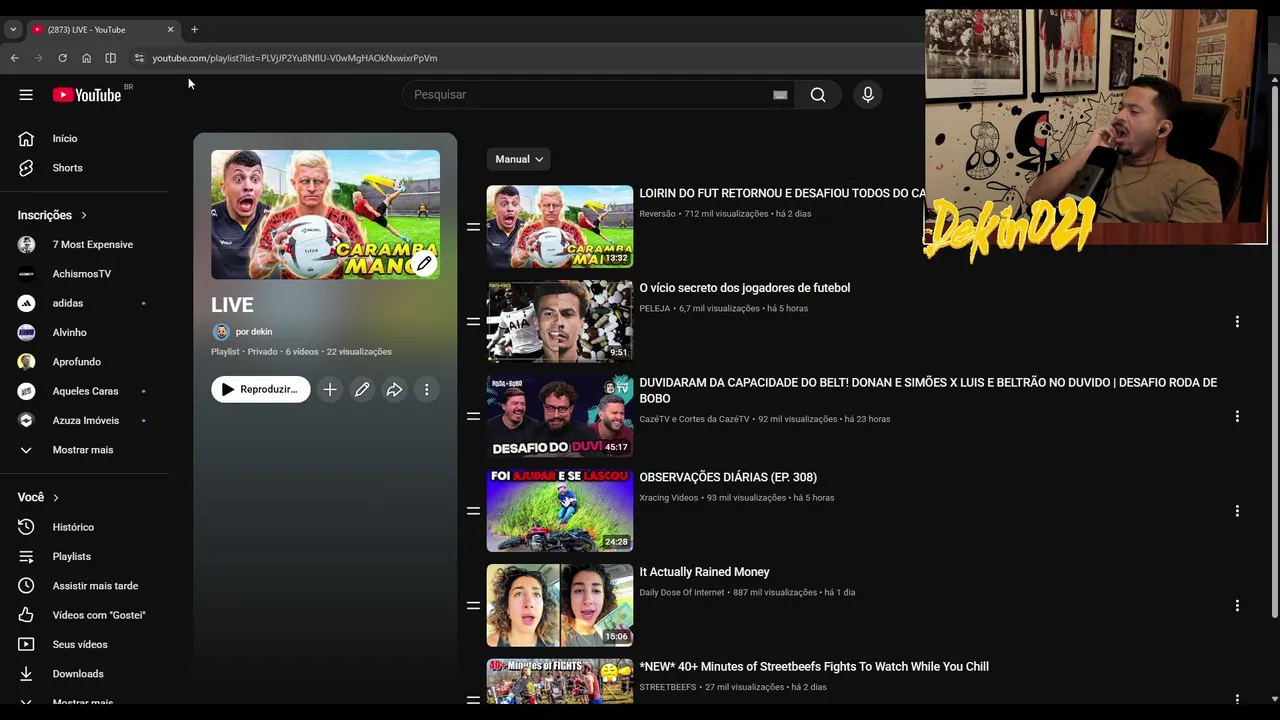
Task: Click the drag handle of It Actually Rained Money
Action: tap(473, 606)
